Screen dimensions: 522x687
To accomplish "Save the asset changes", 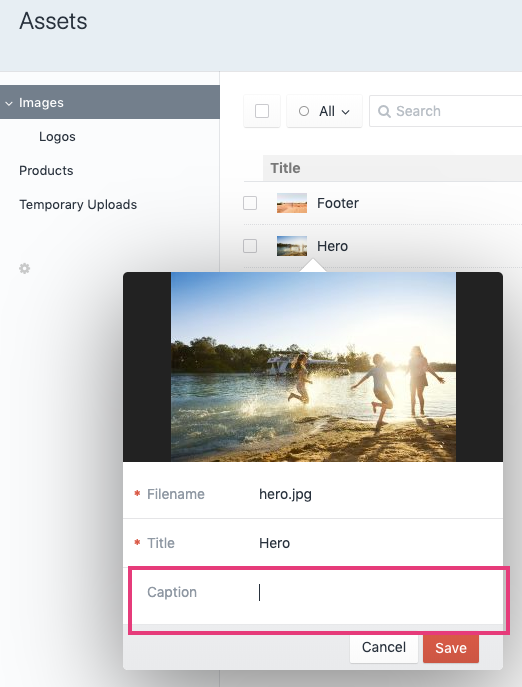I will coord(451,648).
